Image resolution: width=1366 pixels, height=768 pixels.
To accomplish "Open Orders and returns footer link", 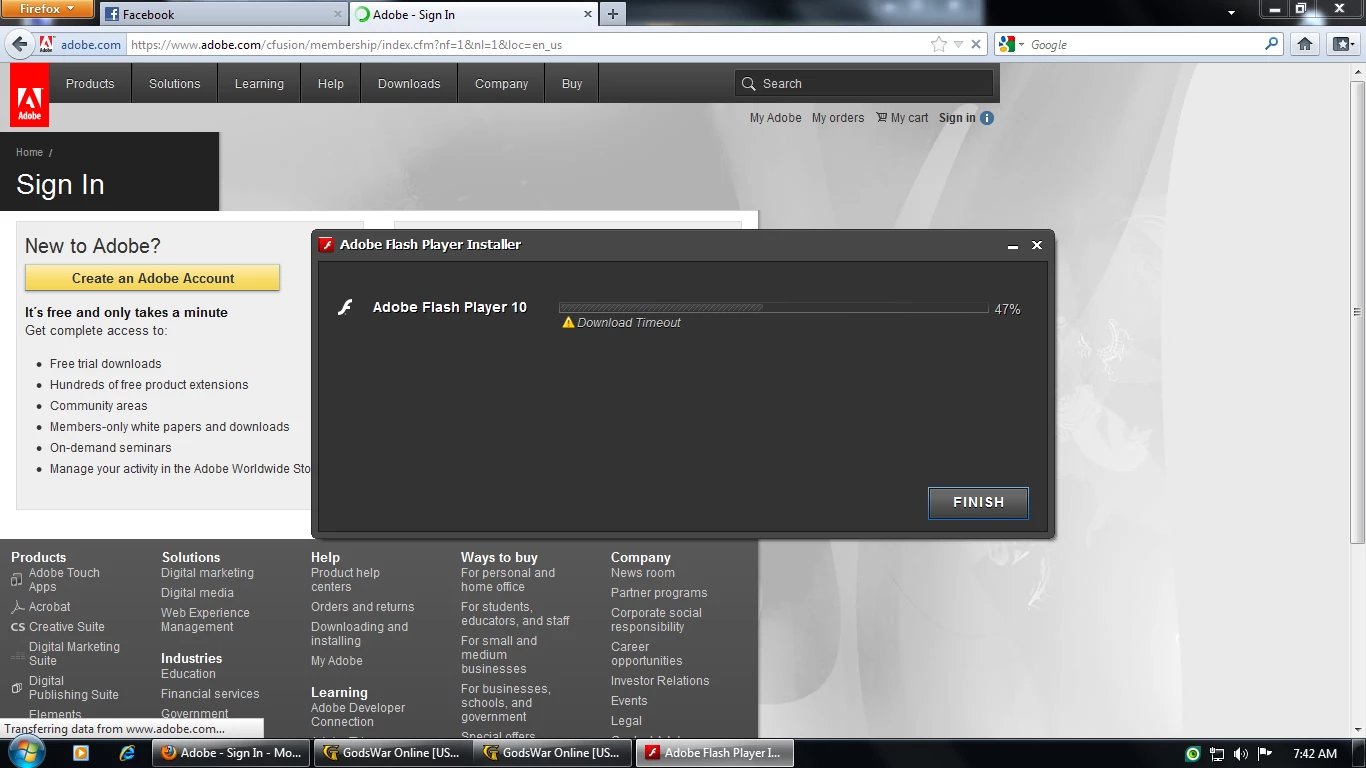I will tap(362, 607).
